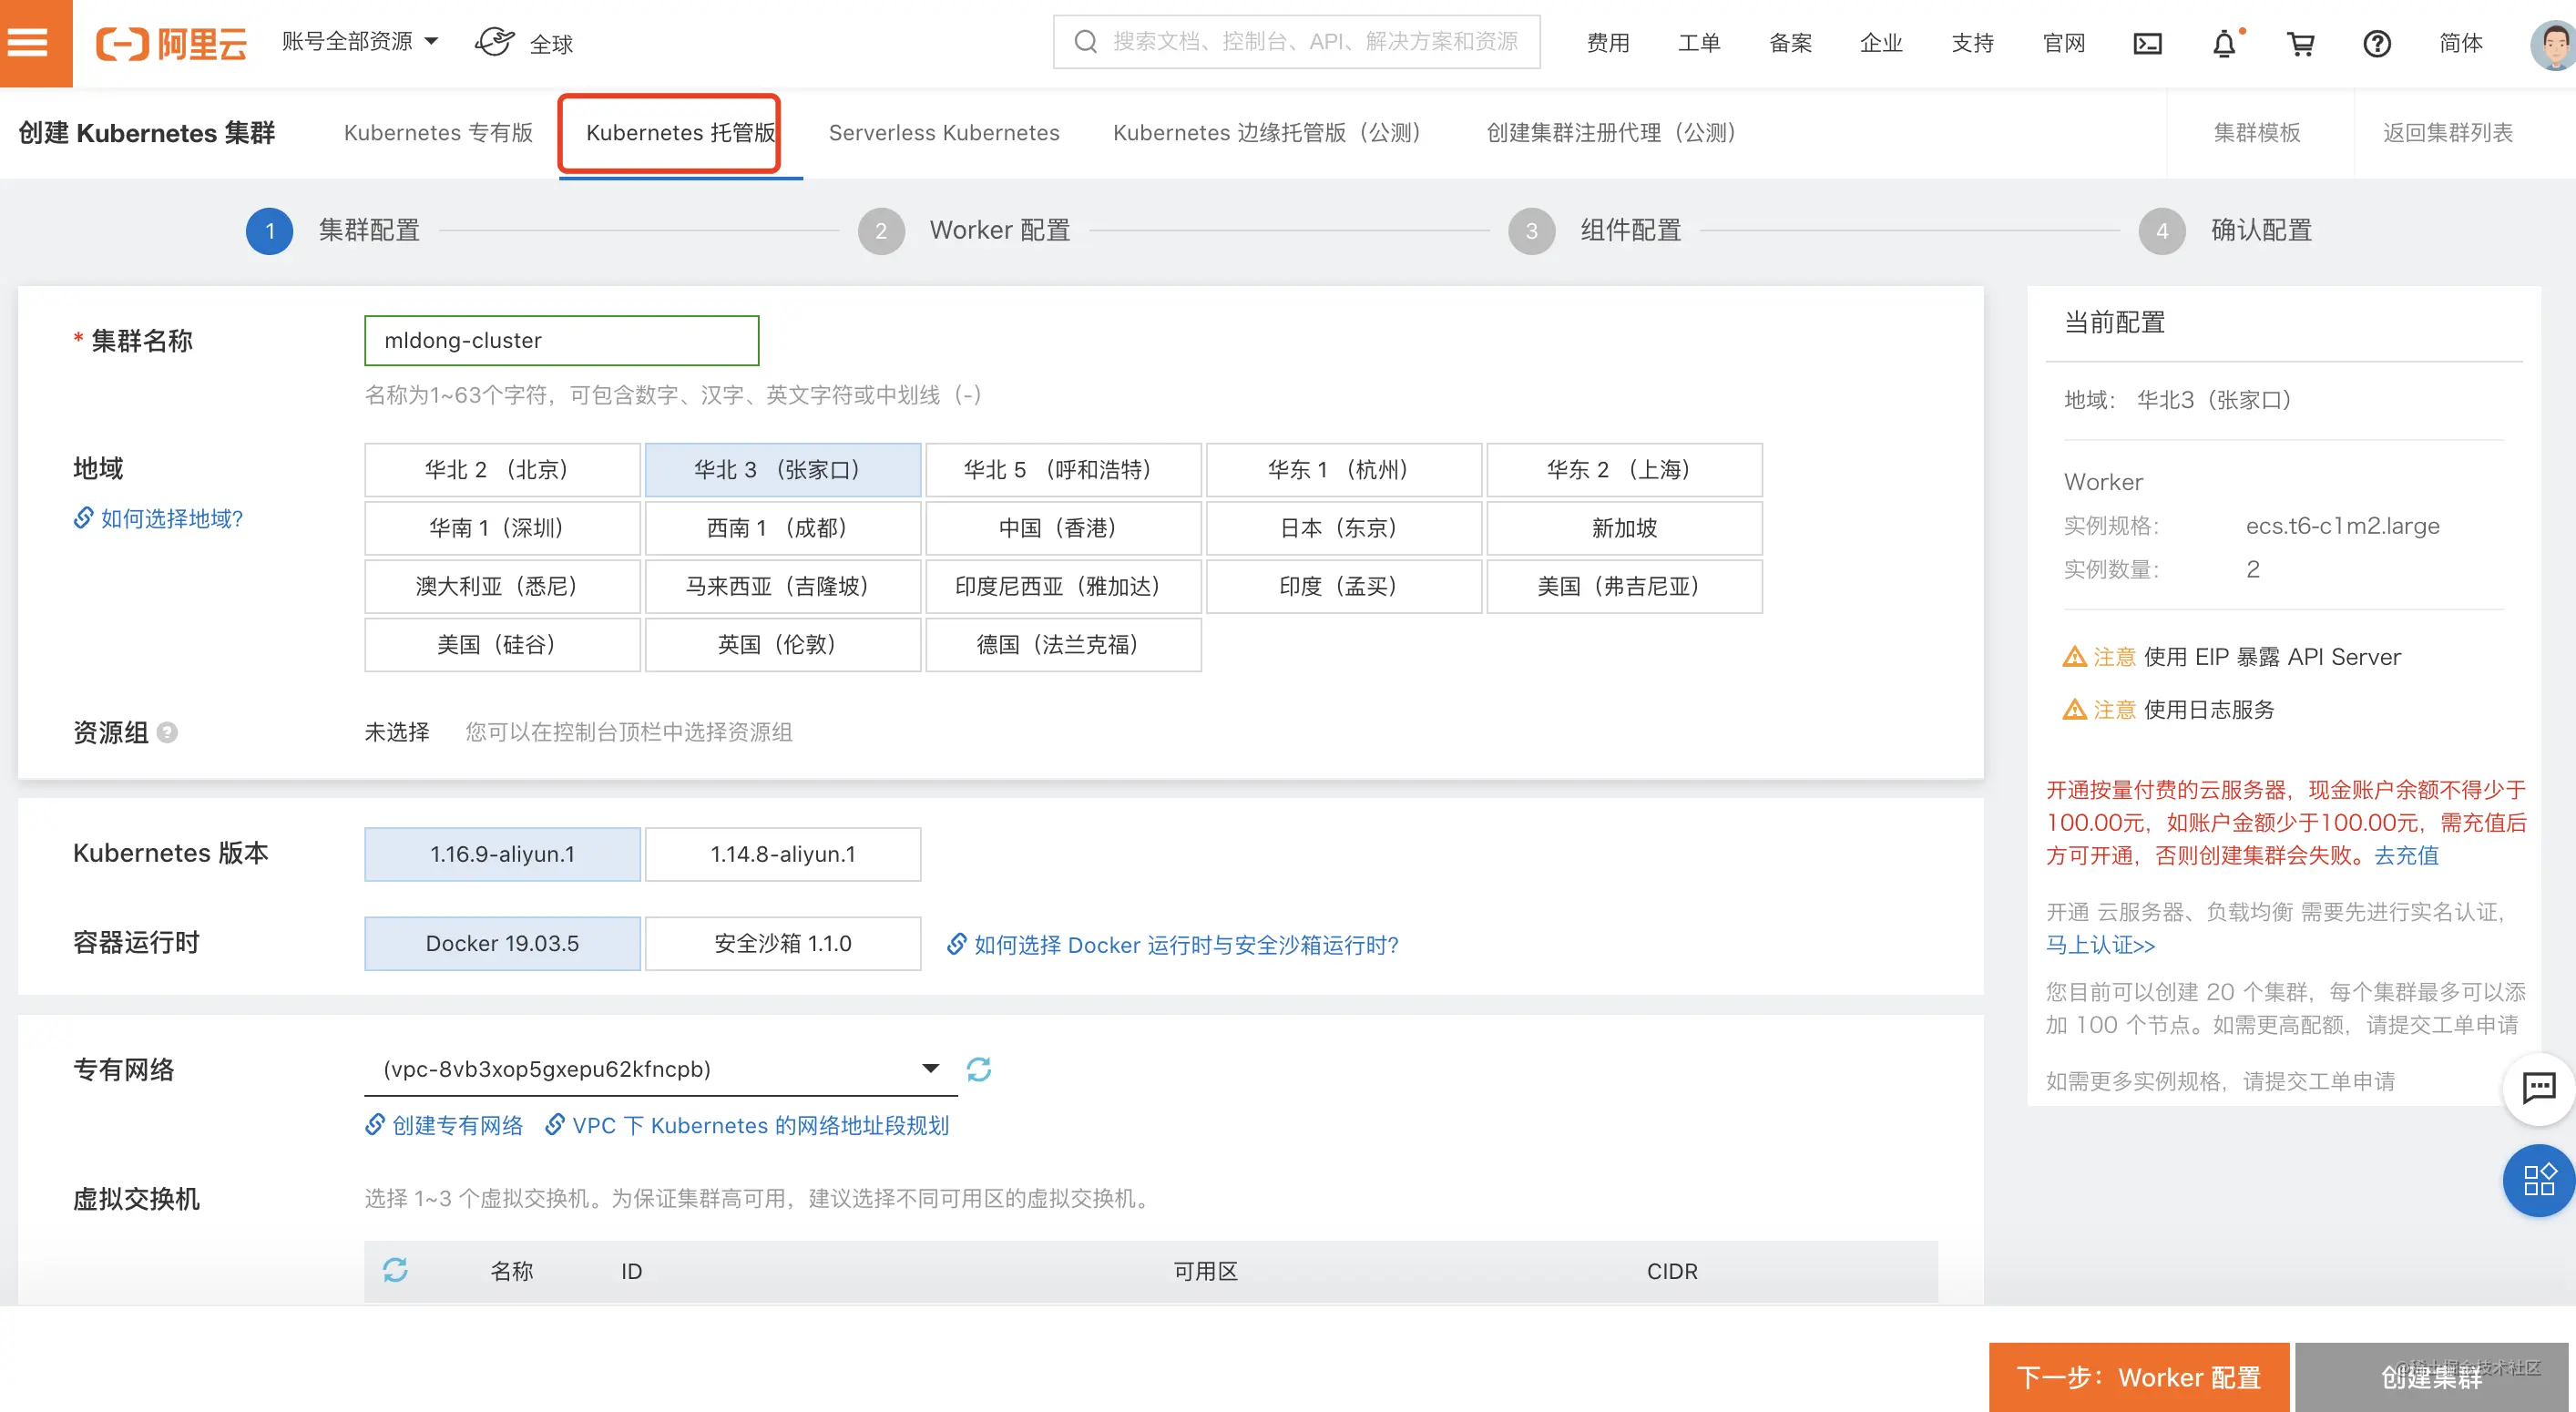Select region 西南 1 (成都)
The image size is (2576, 1412).
coord(783,528)
